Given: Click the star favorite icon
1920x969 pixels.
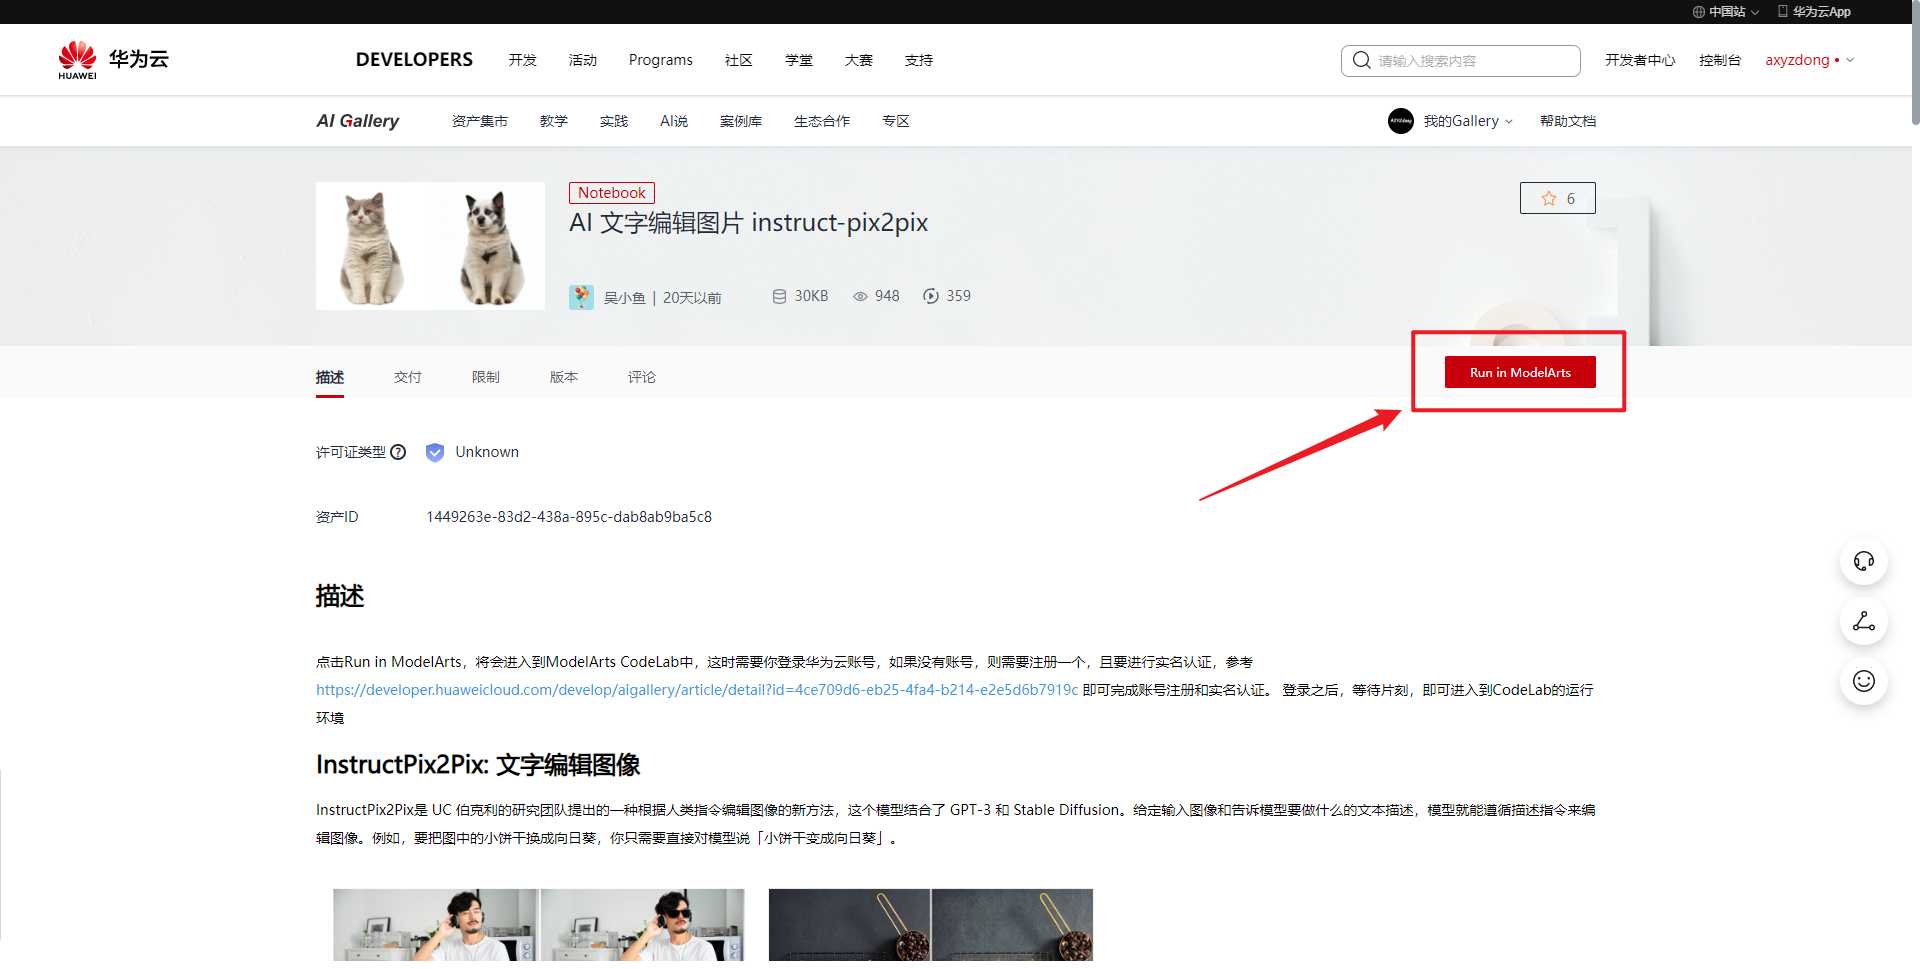Looking at the screenshot, I should tap(1549, 198).
